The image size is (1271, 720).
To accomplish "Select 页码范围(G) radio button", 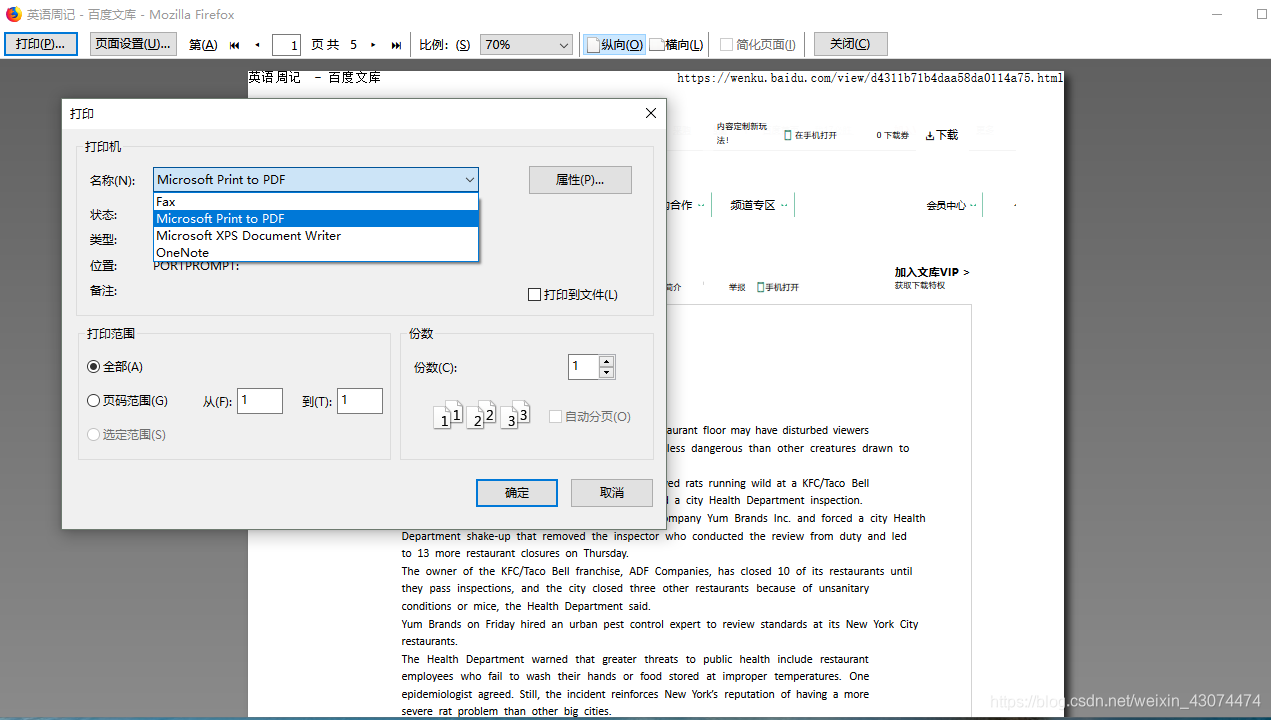I will point(94,401).
